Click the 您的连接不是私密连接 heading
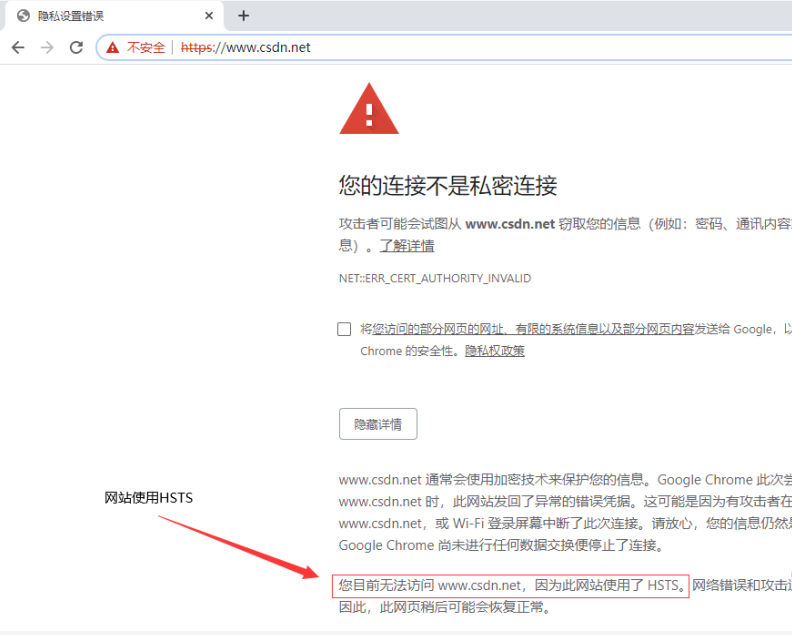Image resolution: width=792 pixels, height=635 pixels. [448, 185]
